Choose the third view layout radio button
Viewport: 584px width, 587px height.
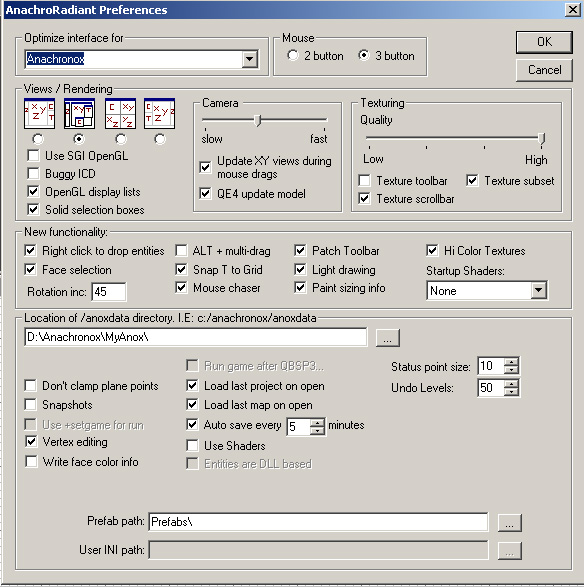point(121,139)
